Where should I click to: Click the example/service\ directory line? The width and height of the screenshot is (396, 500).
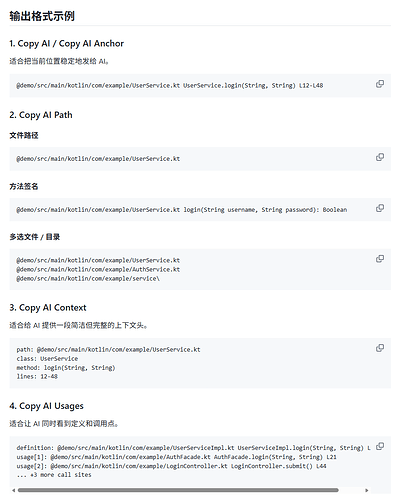click(x=88, y=278)
